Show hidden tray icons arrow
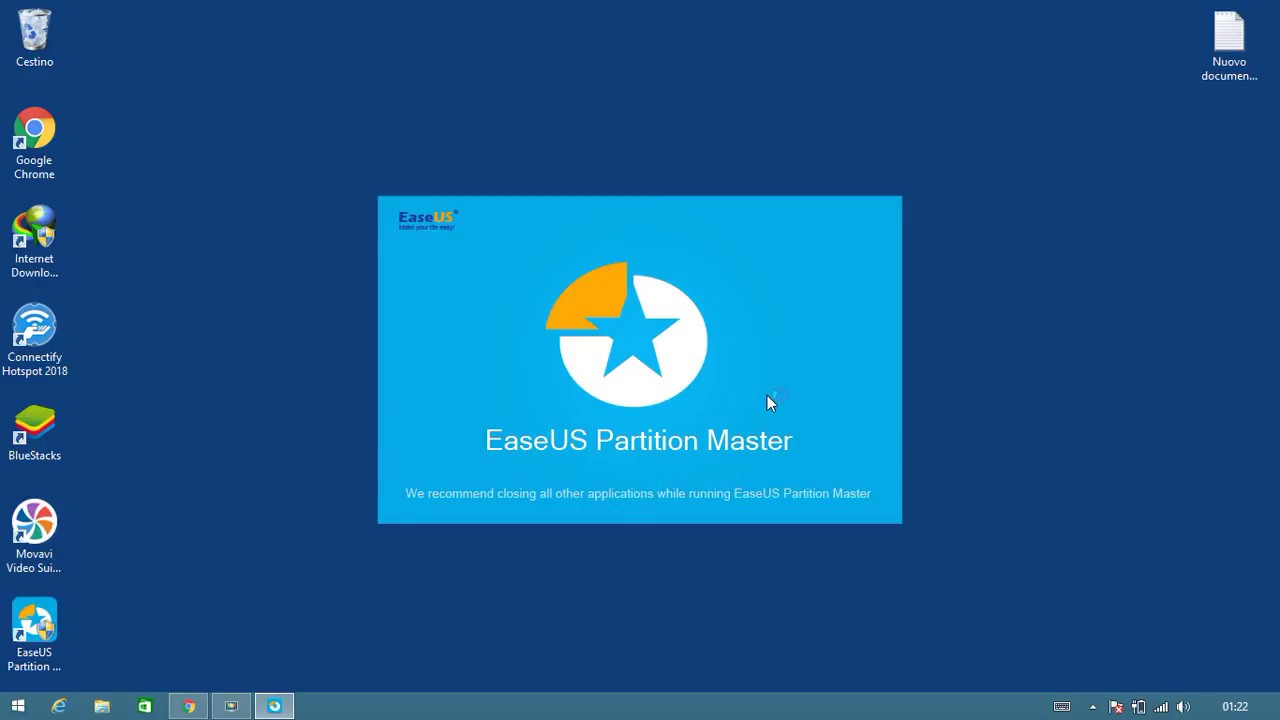 (1092, 707)
